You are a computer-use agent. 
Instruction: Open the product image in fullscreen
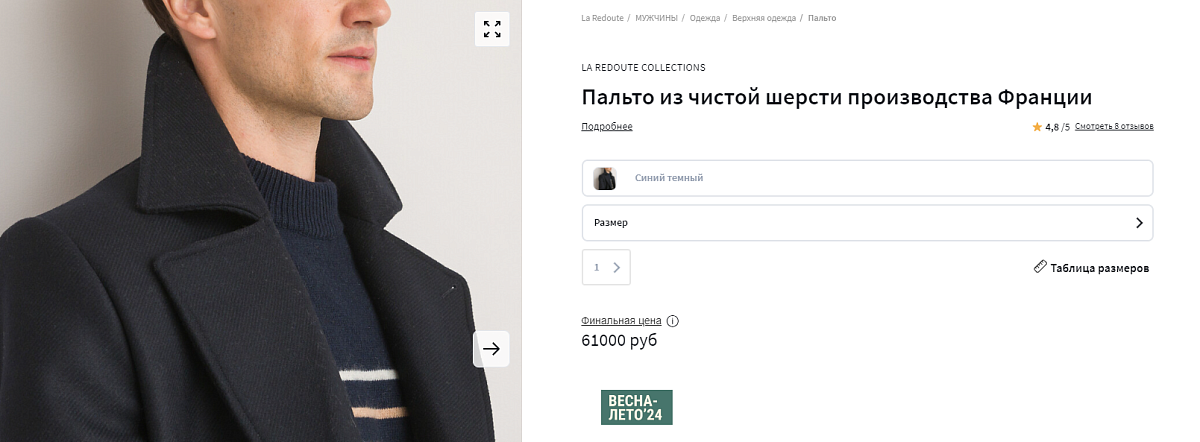point(492,29)
